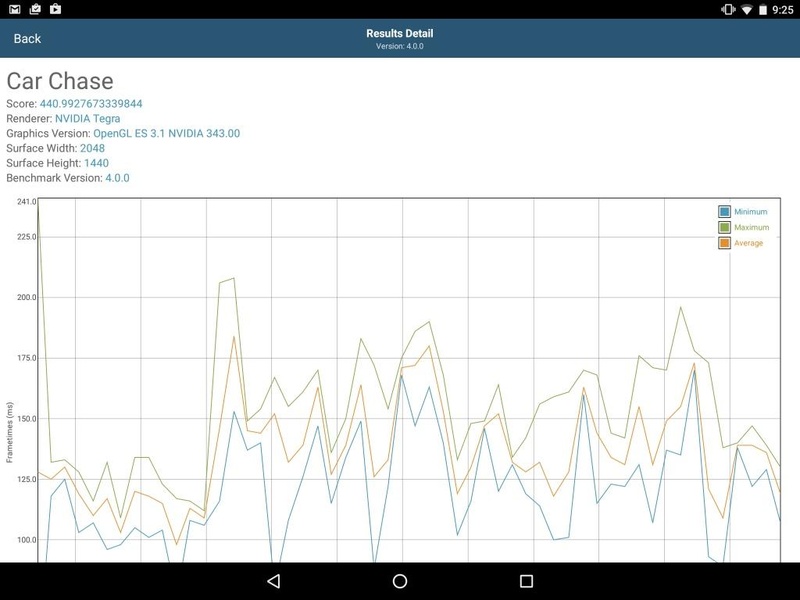The height and width of the screenshot is (600, 800).
Task: Tap the 125.0 y-axis label
Action: [x=27, y=480]
